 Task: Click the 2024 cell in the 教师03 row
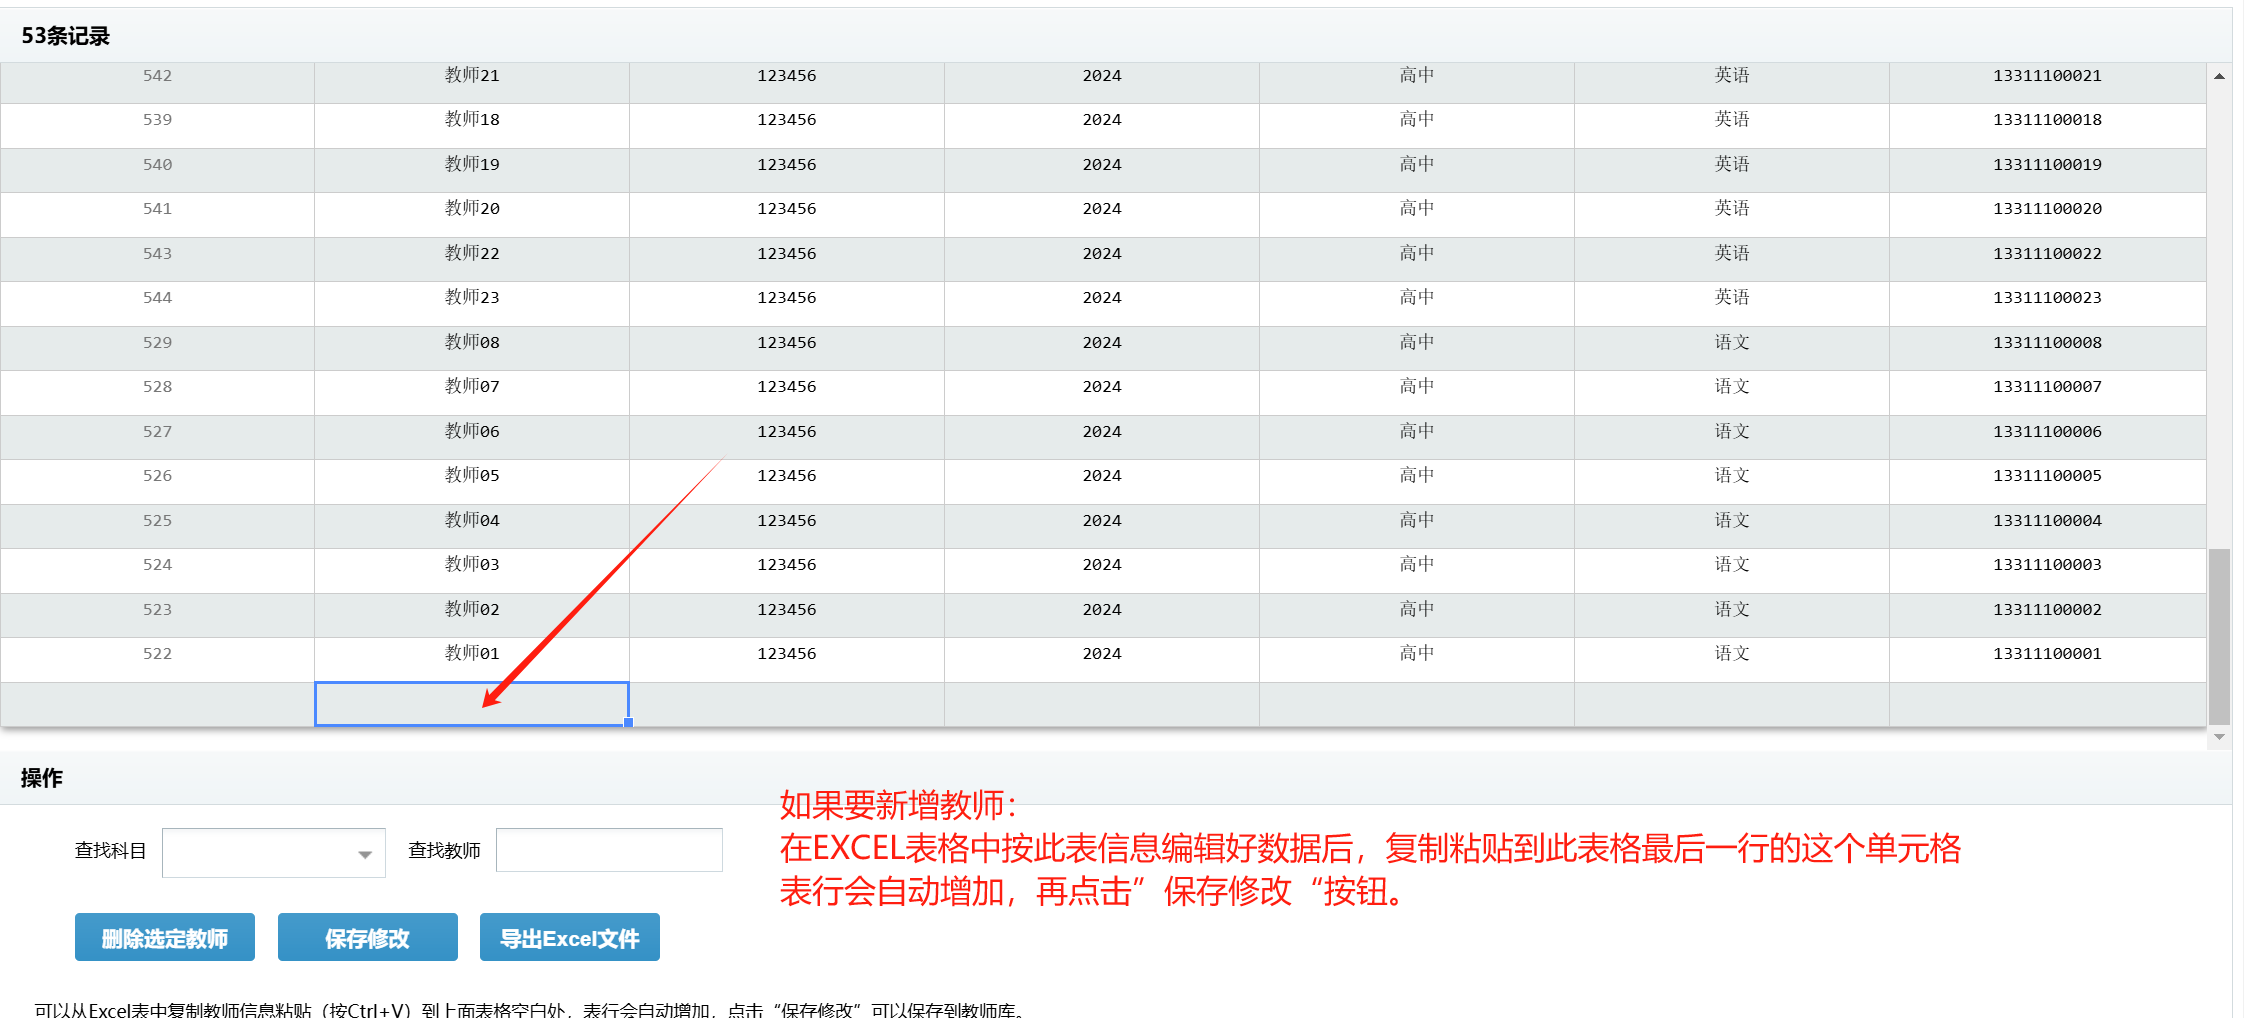click(x=1102, y=565)
